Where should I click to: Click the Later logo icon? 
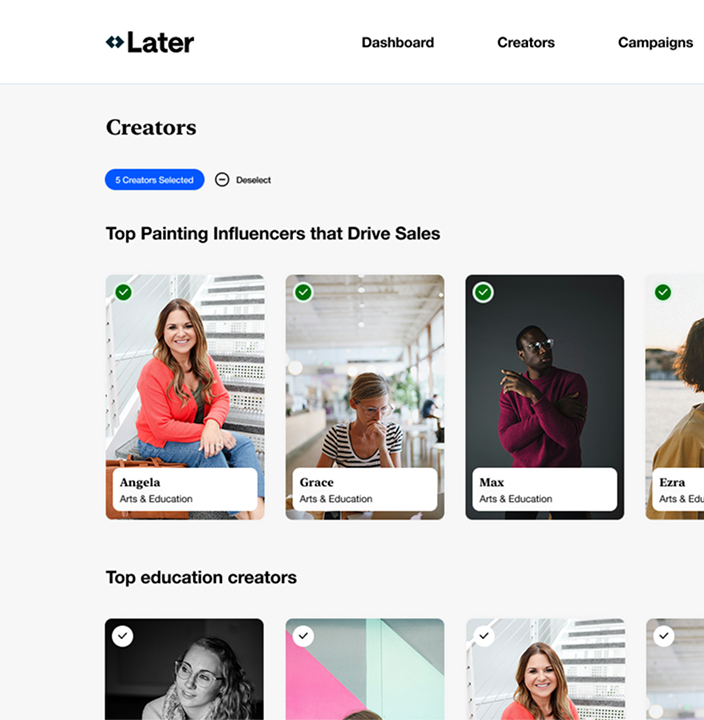[115, 42]
